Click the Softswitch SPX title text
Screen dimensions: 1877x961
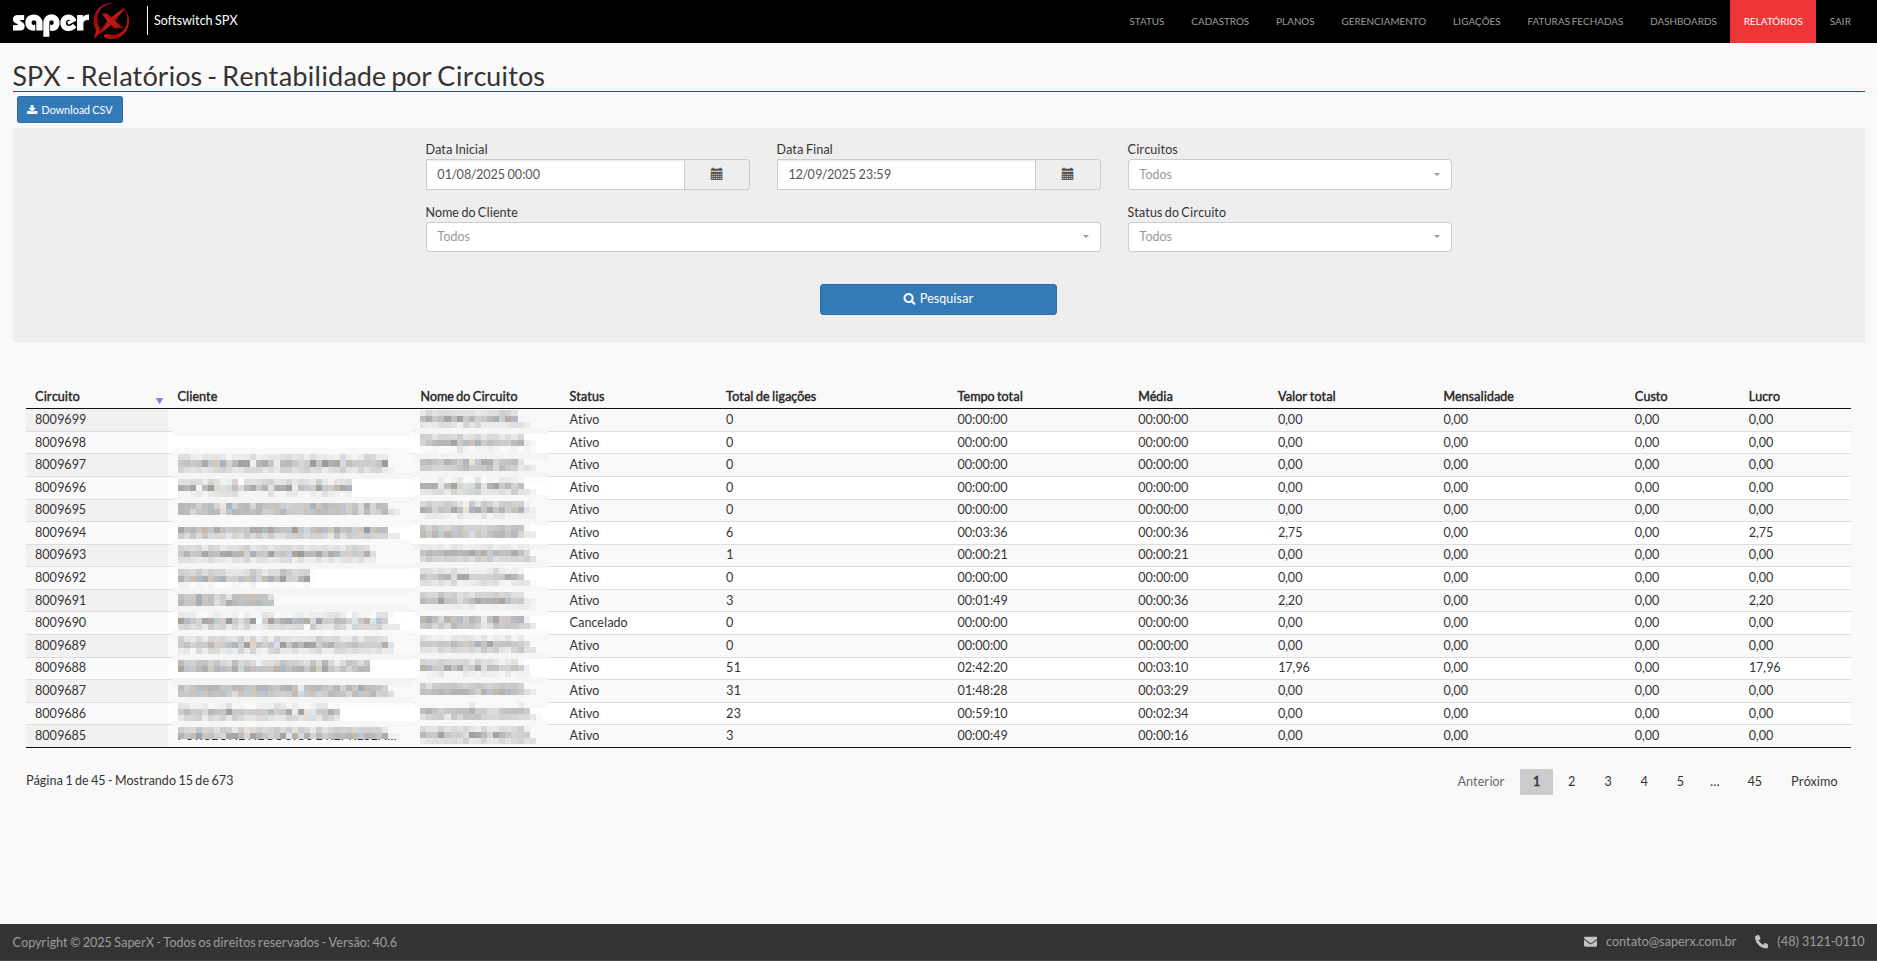pyautogui.click(x=195, y=20)
